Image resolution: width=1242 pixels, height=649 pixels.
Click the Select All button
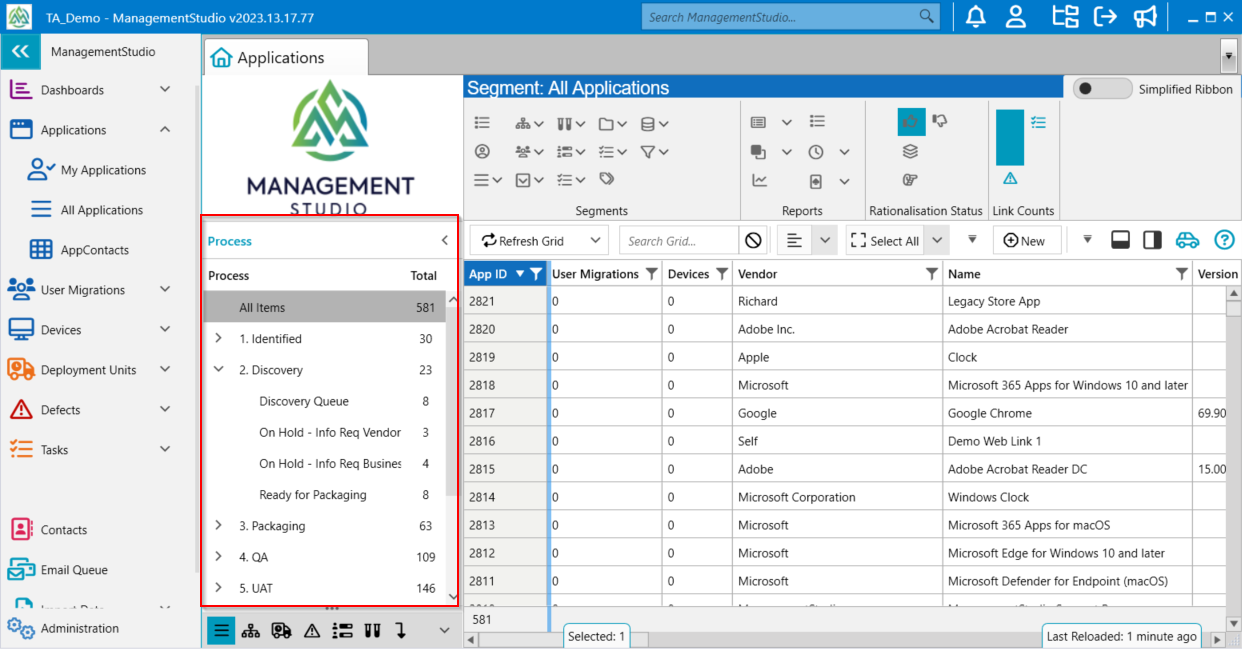click(x=884, y=241)
